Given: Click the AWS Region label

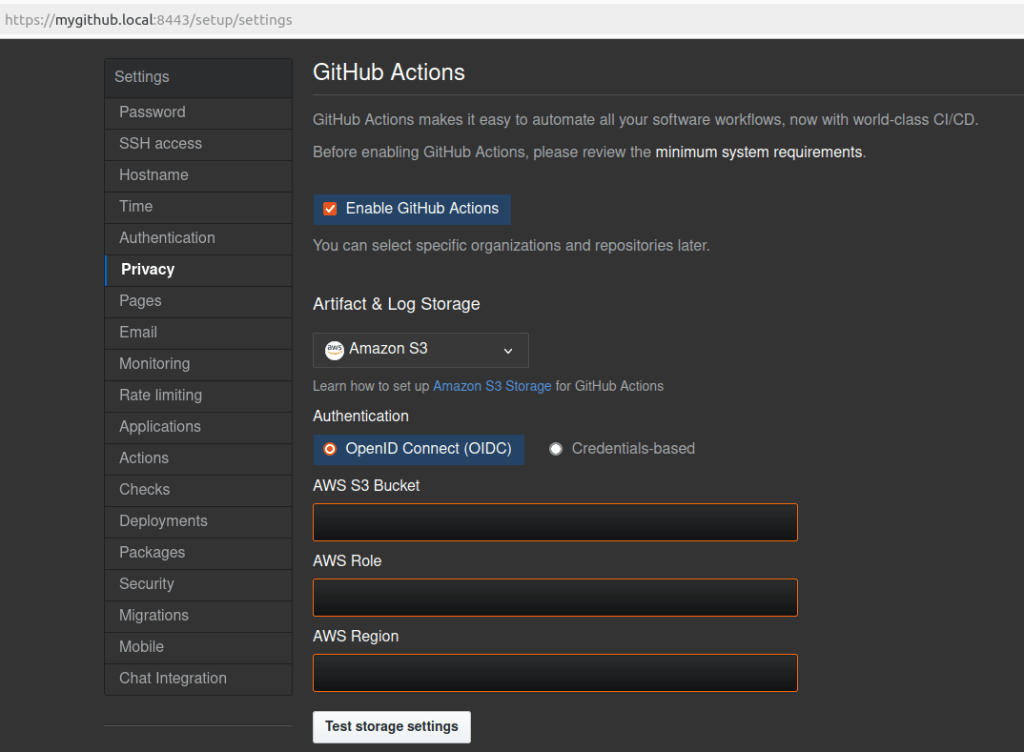Looking at the screenshot, I should (355, 636).
